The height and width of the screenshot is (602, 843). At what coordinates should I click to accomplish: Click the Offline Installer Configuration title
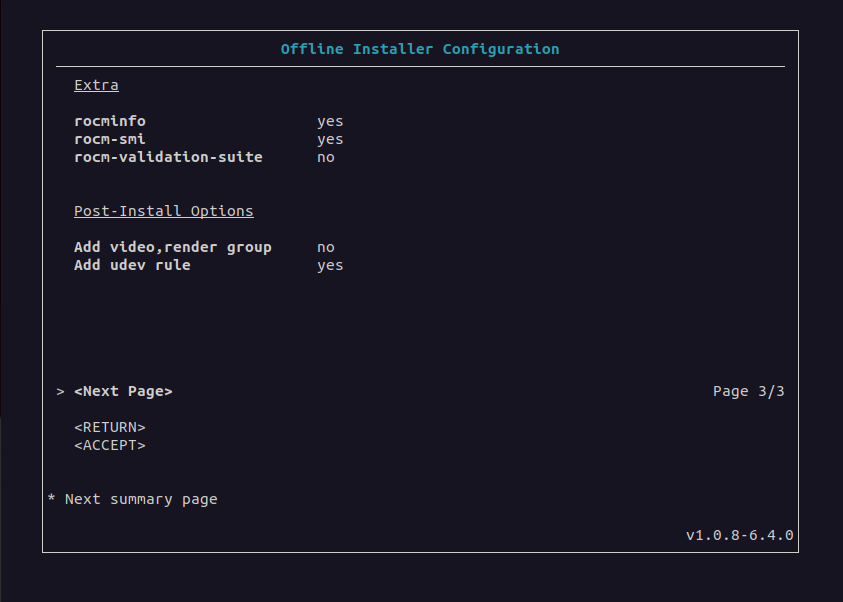coord(420,49)
